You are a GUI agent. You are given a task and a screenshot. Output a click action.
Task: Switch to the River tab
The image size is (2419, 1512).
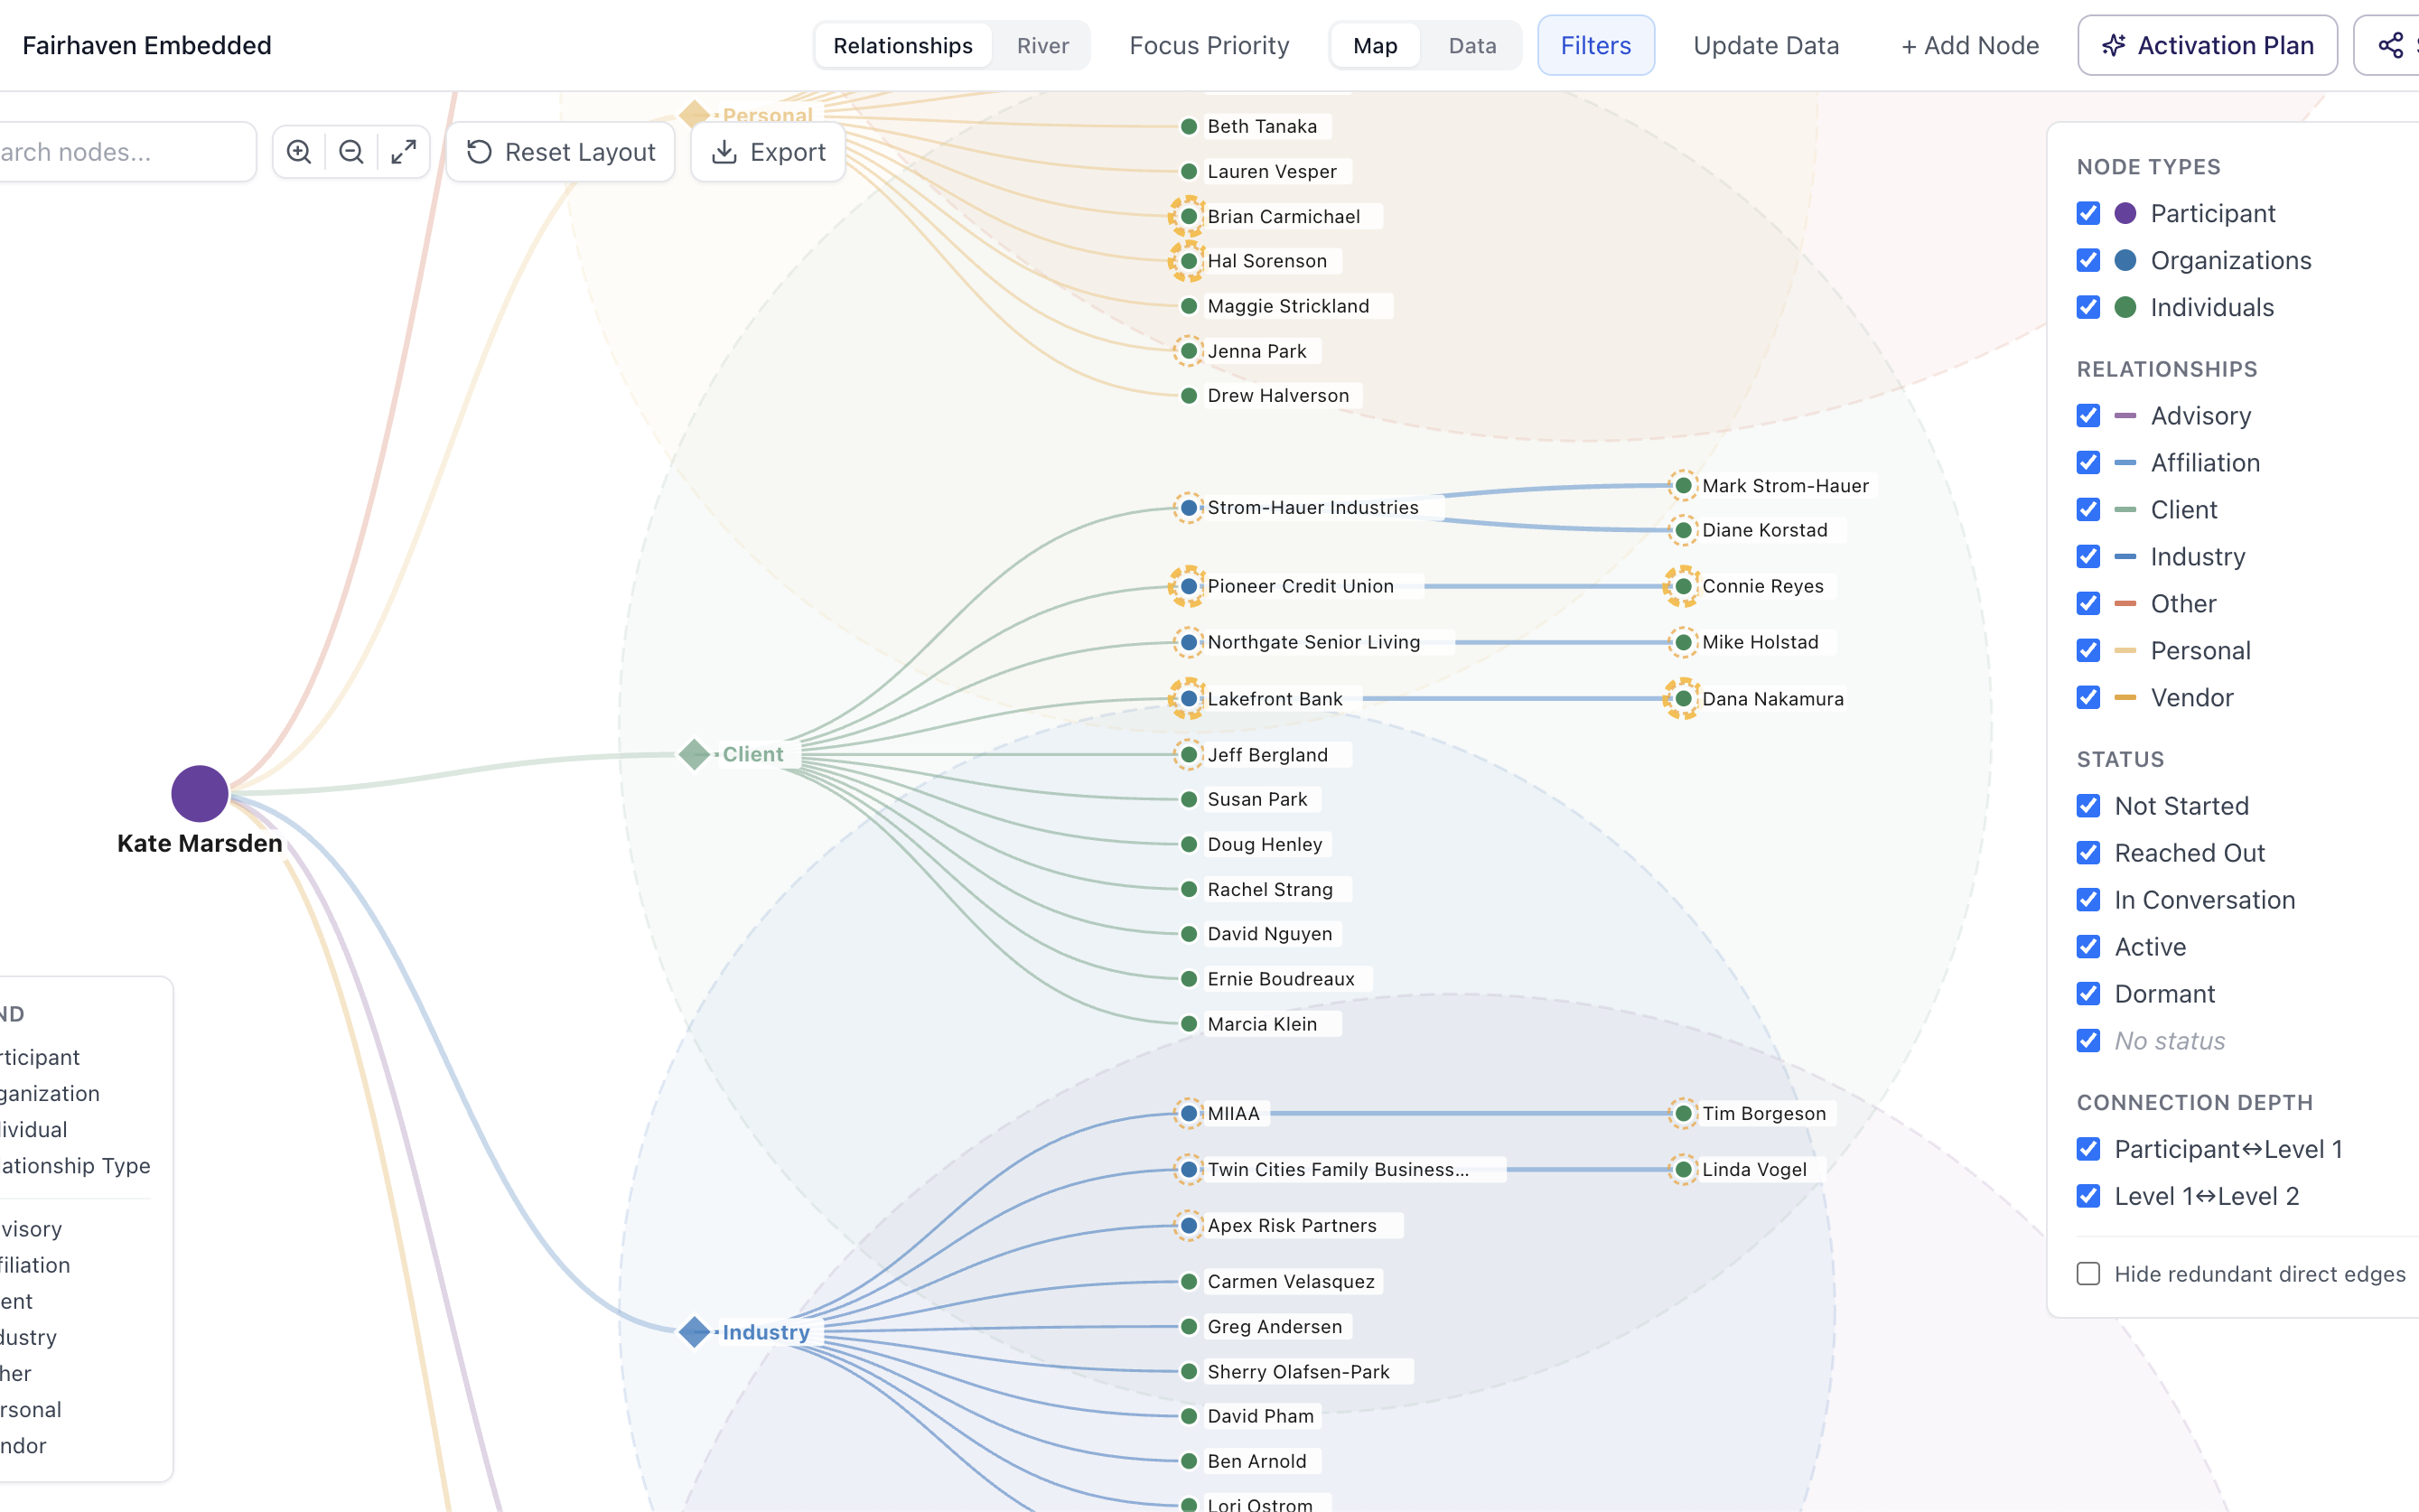point(1042,45)
